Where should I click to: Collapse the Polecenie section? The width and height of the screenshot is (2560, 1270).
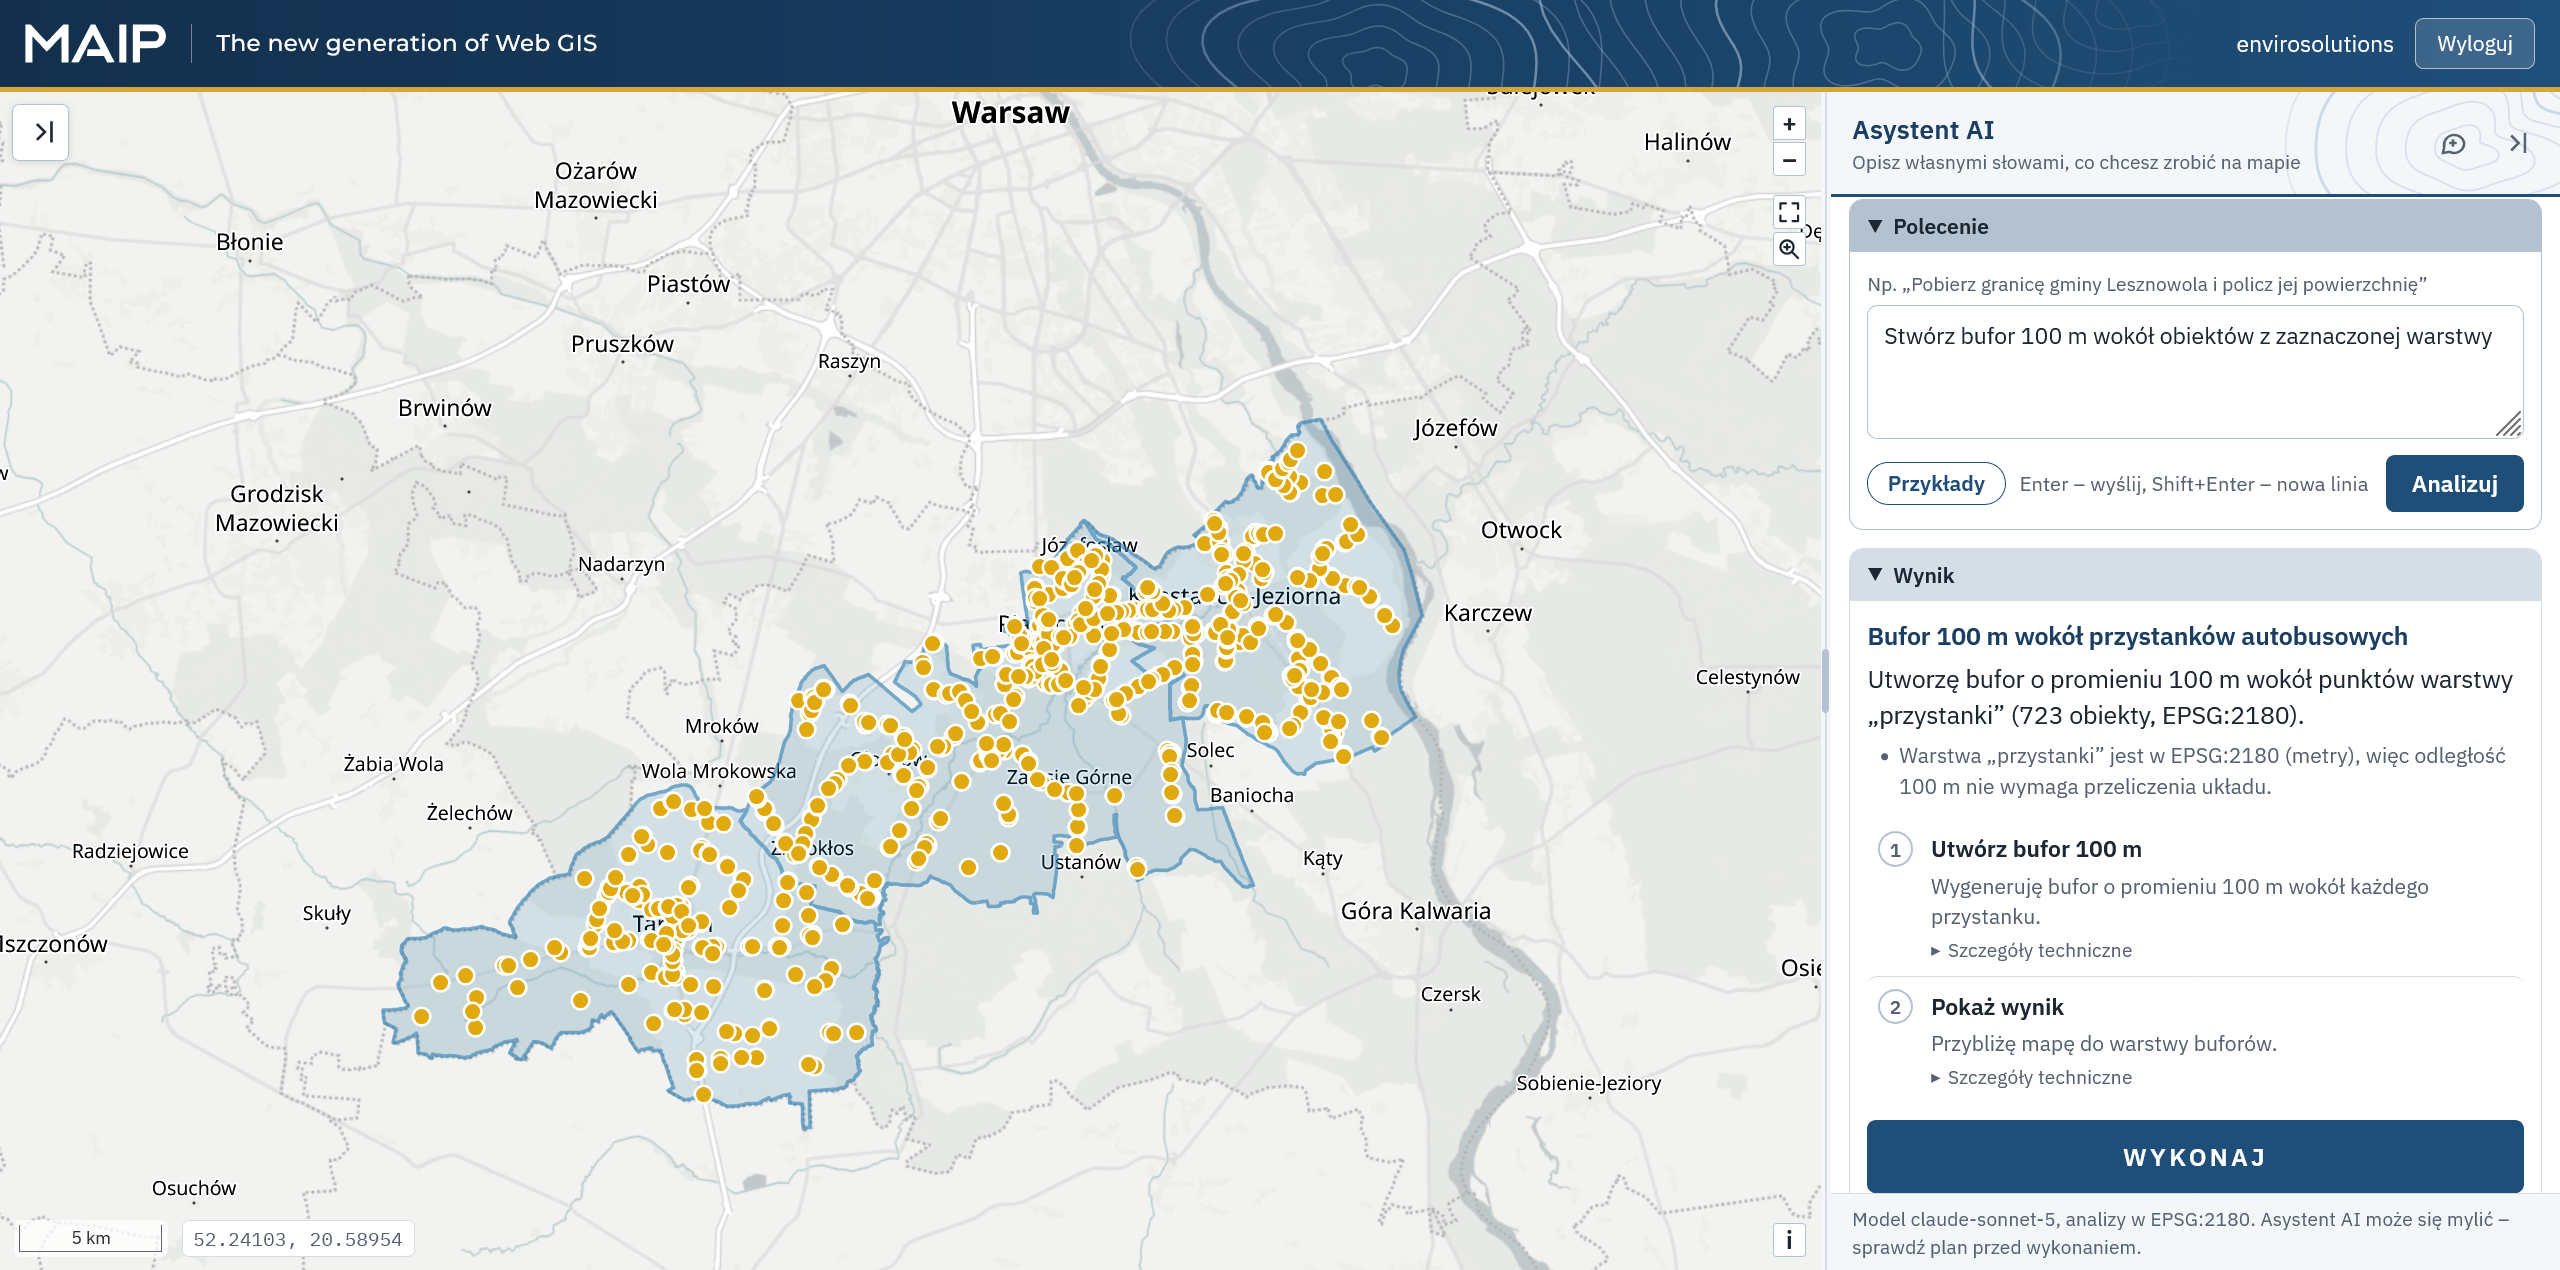[x=2195, y=226]
